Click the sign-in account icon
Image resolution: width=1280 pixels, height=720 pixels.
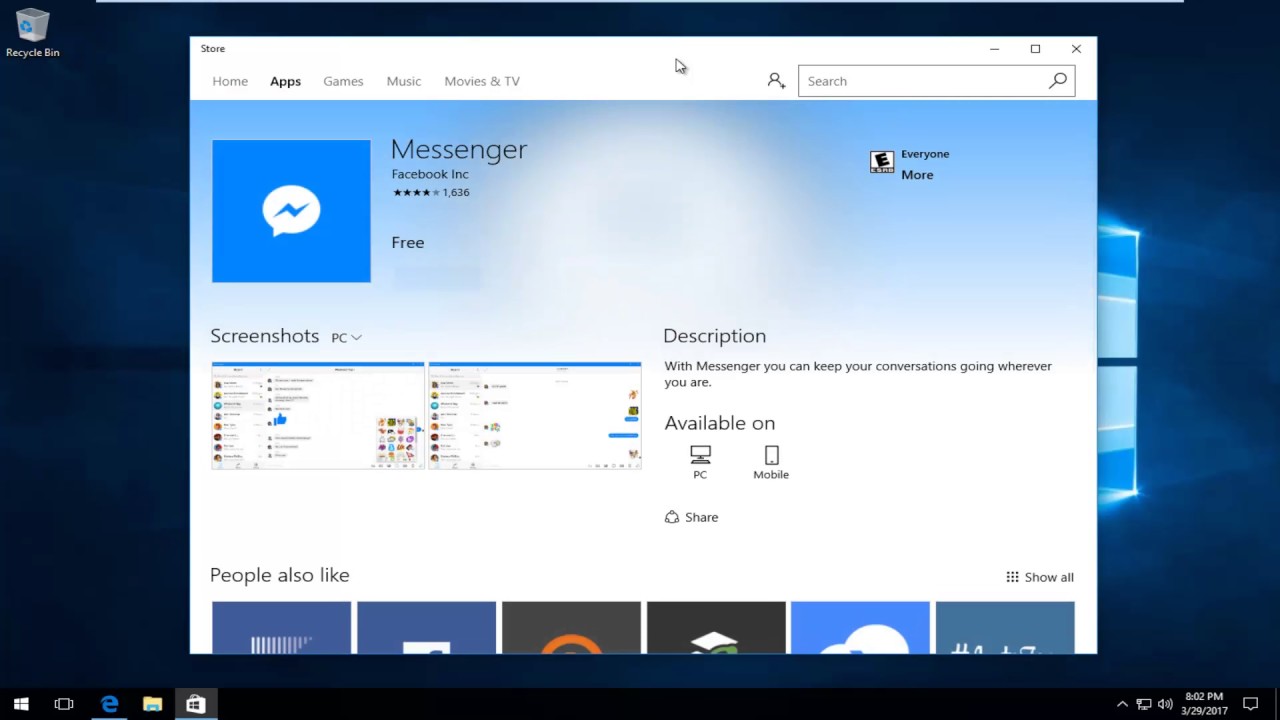(x=776, y=80)
